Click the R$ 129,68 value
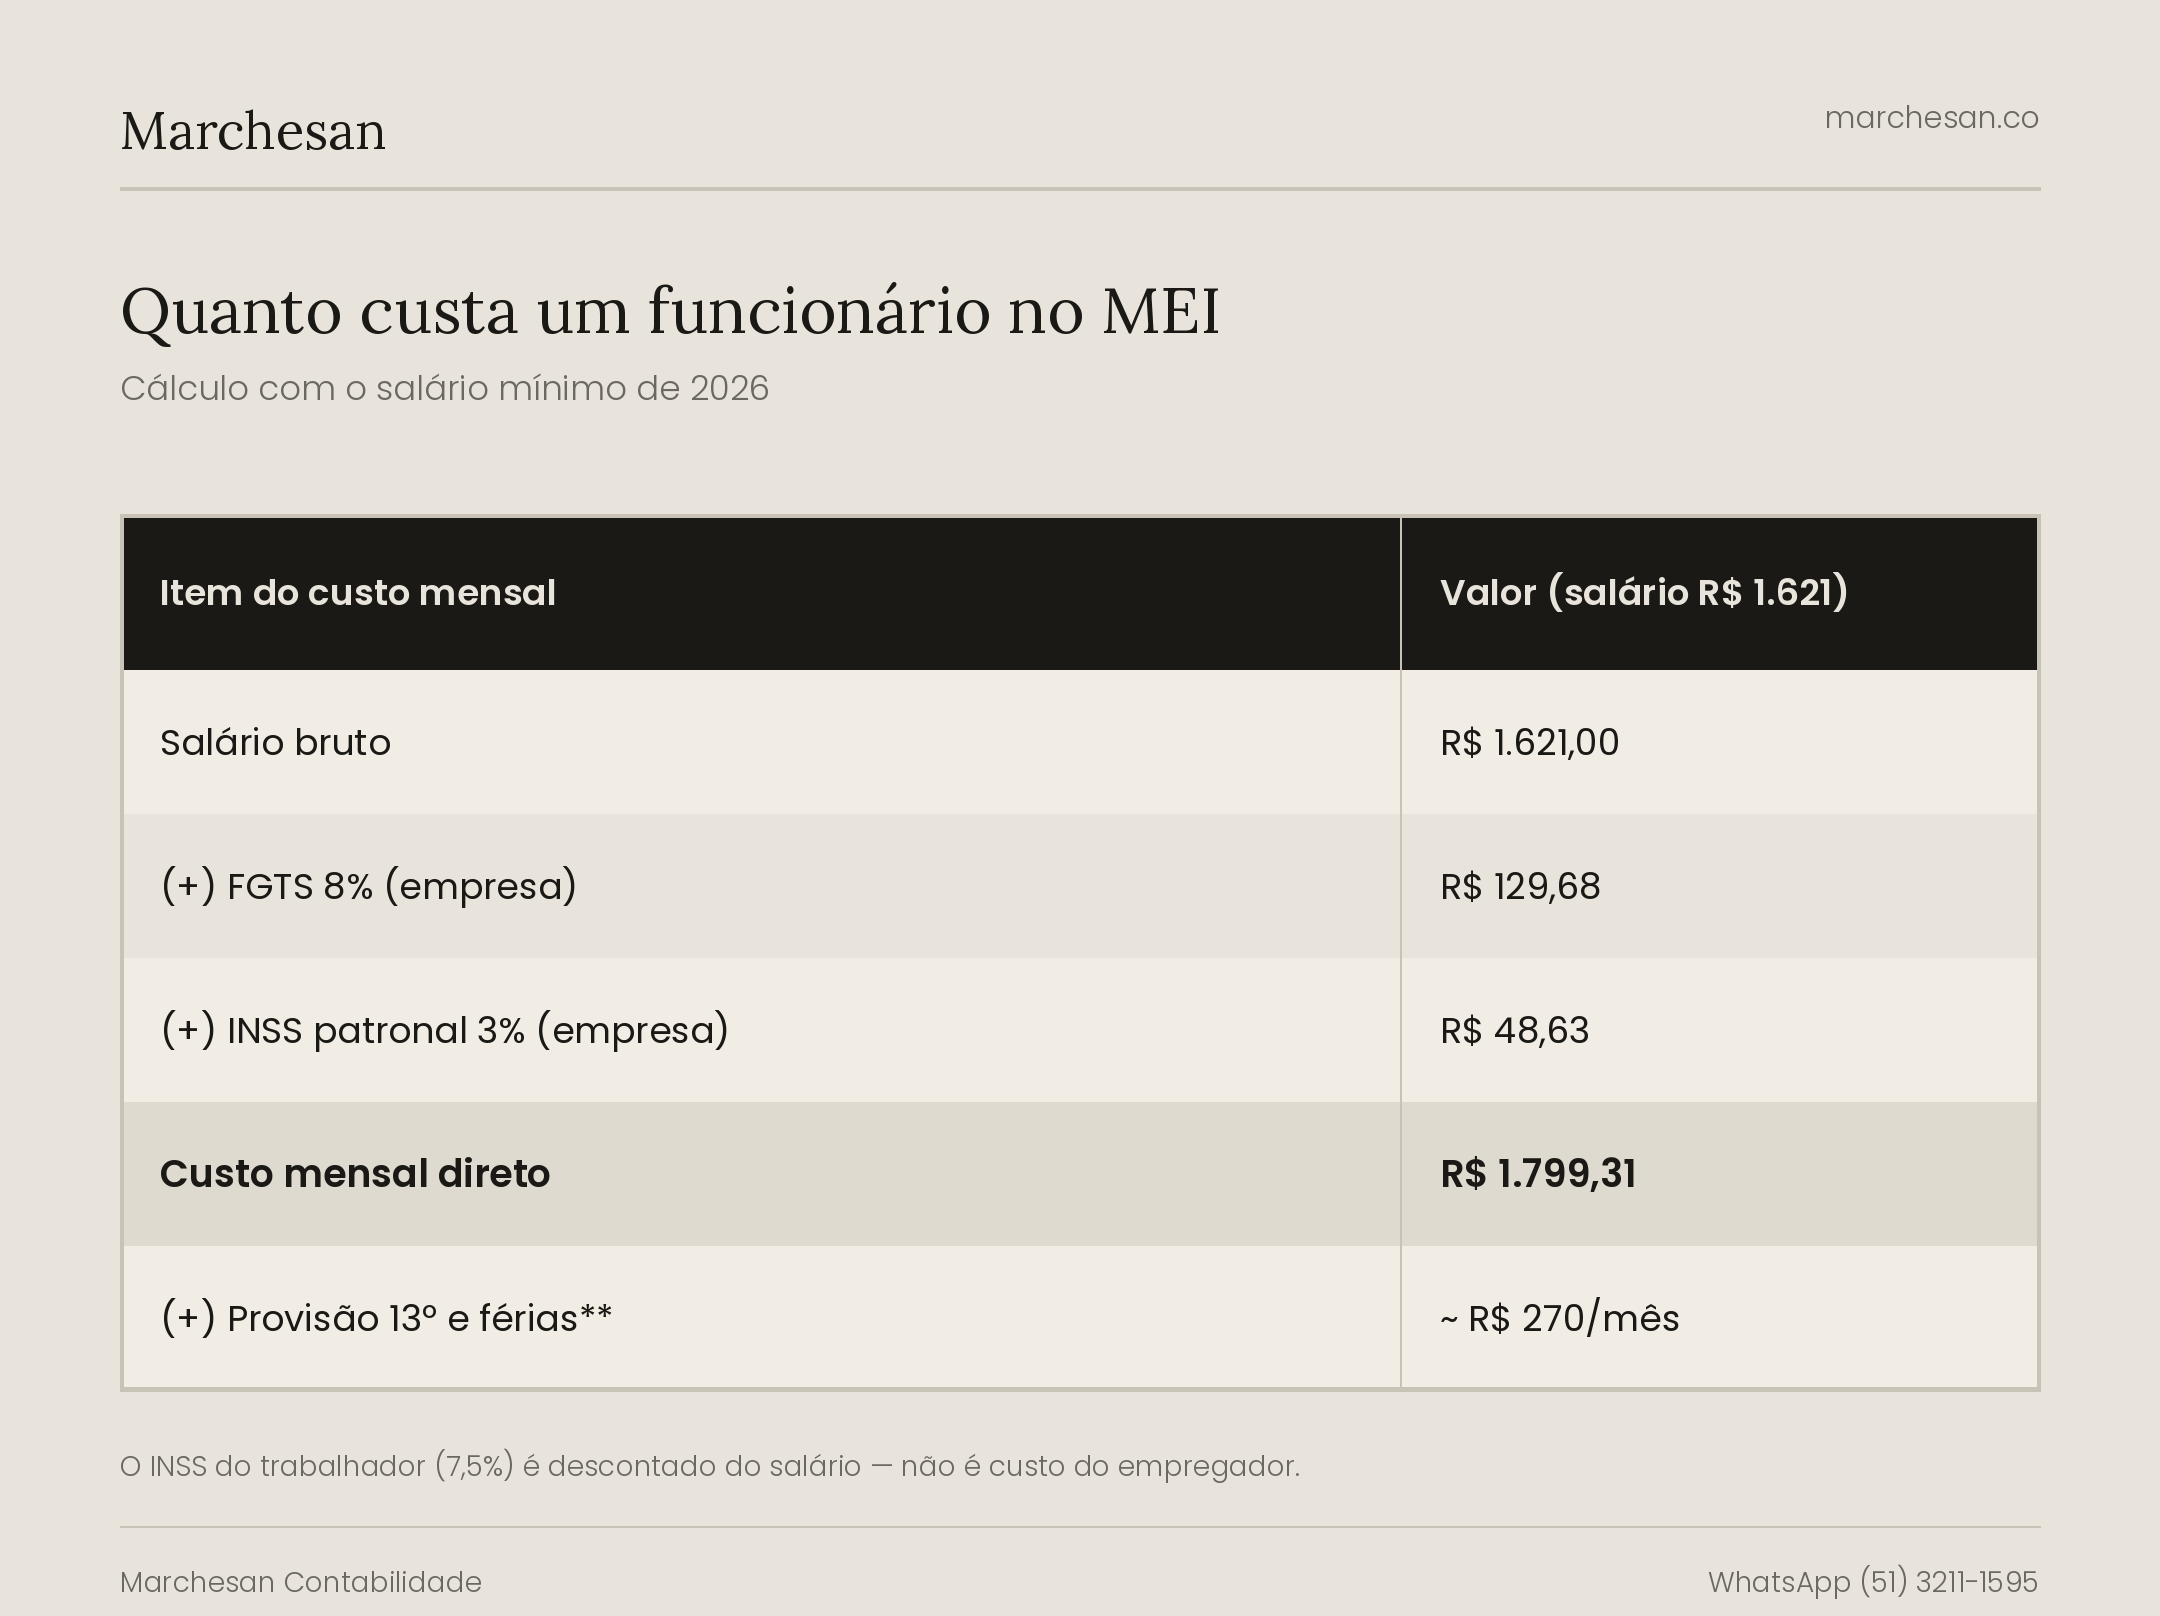The height and width of the screenshot is (1616, 2160). (1520, 887)
